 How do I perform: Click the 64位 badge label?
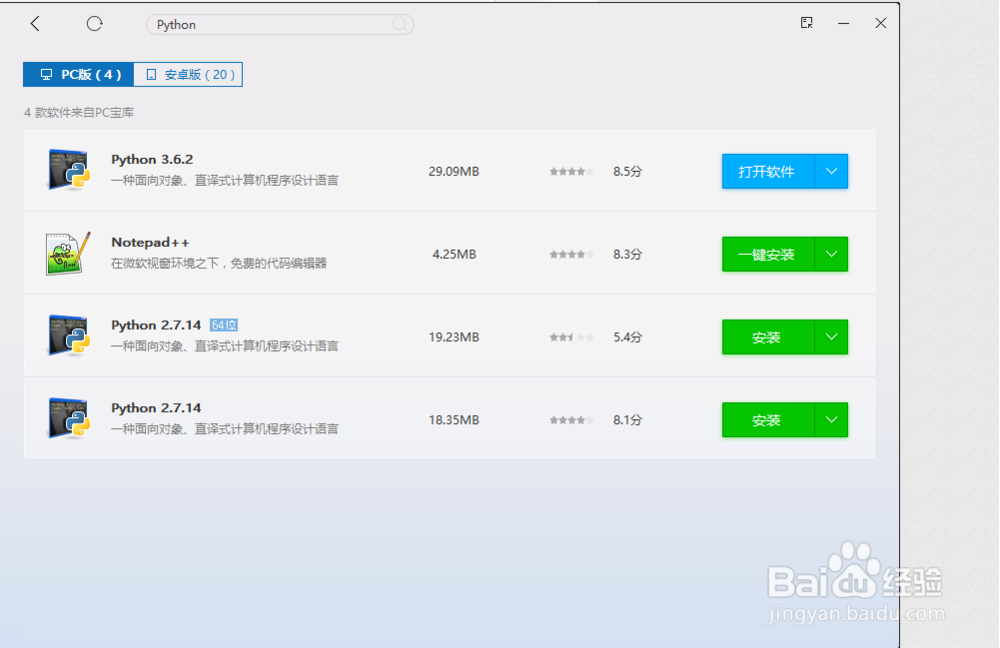point(224,325)
